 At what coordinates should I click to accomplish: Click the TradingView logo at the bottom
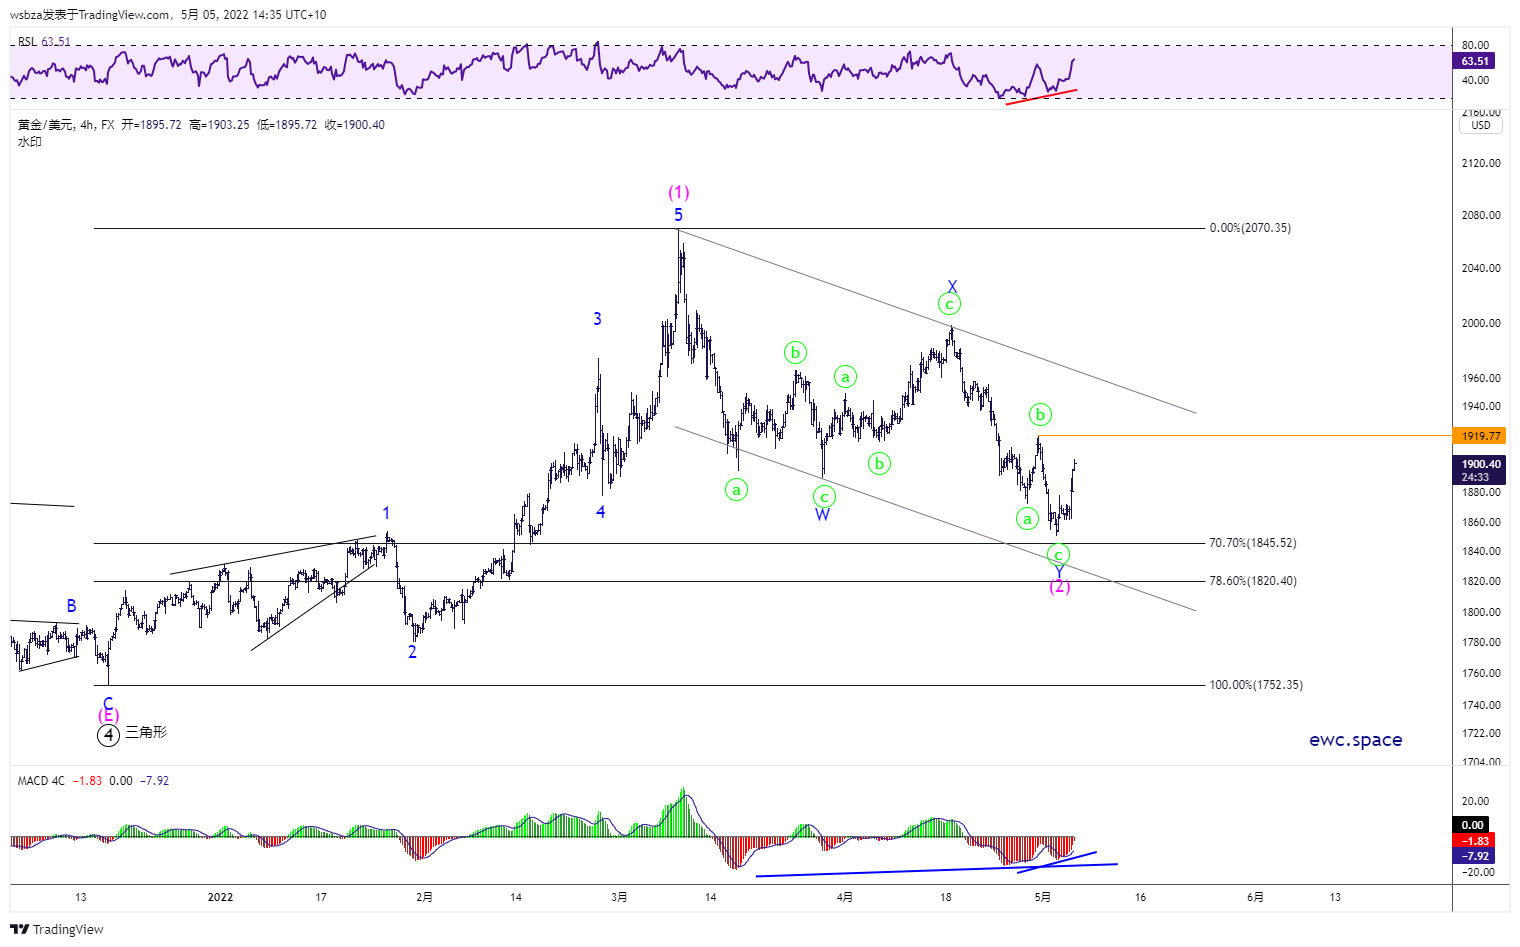57,929
